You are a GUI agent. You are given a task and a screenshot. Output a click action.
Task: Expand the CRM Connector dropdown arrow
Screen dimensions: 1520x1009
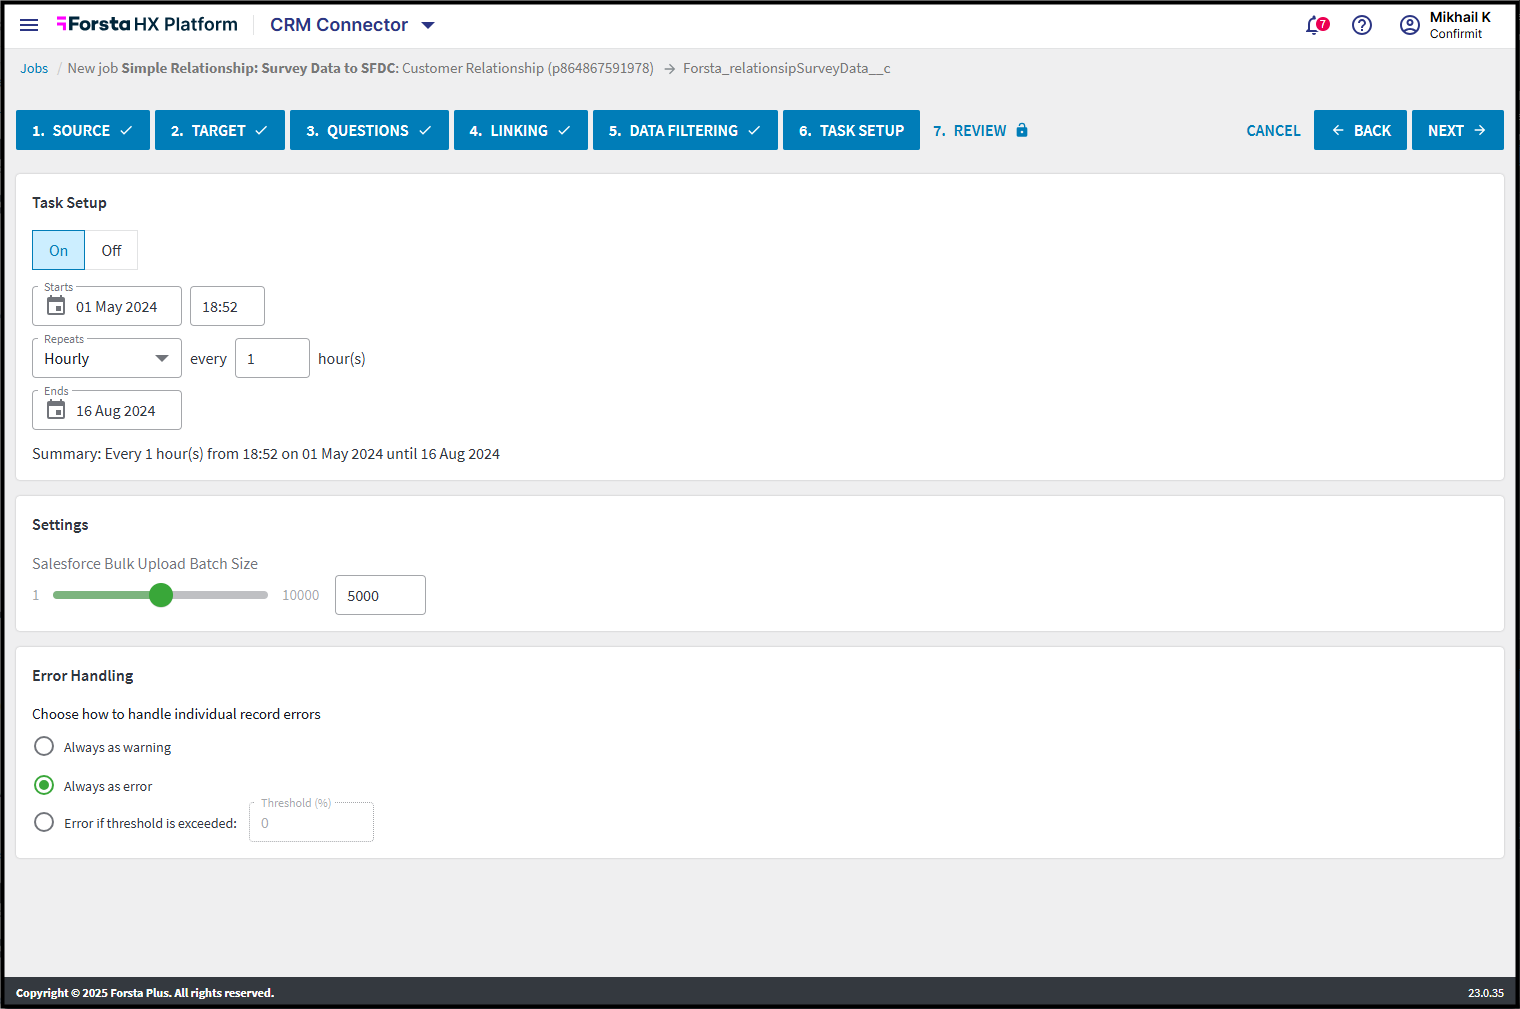pos(428,25)
